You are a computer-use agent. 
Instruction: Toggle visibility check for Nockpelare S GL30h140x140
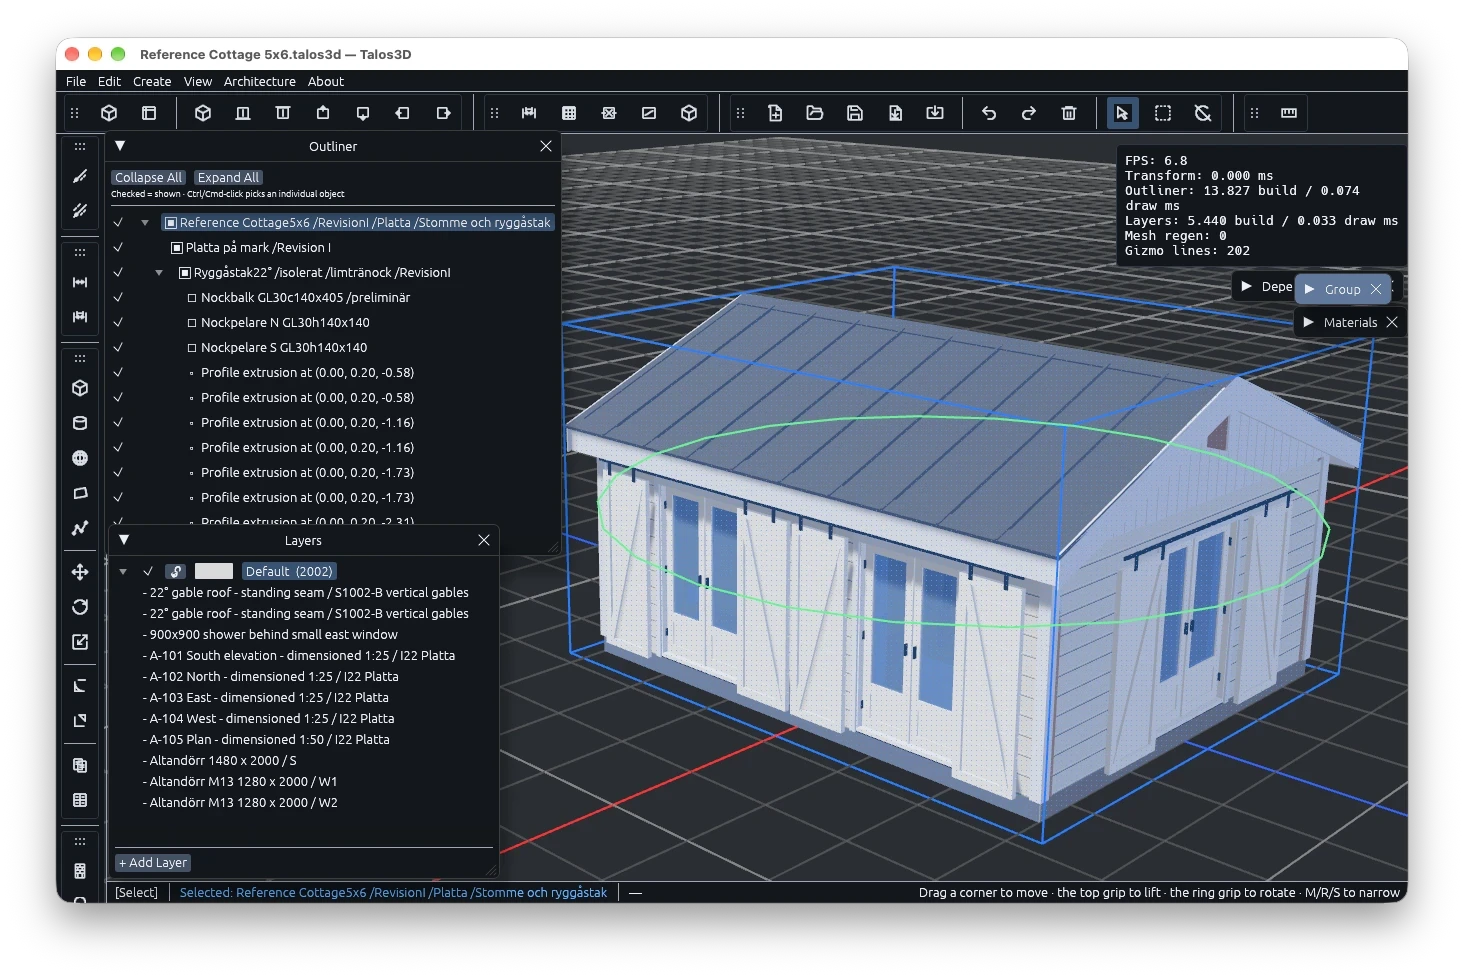(x=118, y=347)
